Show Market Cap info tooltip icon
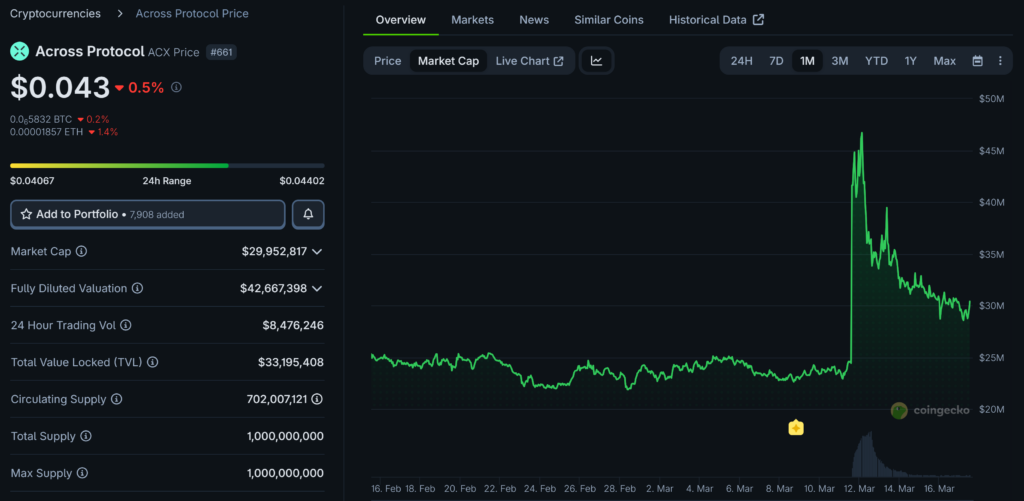Screen dimensions: 1024x501 (x=82, y=251)
